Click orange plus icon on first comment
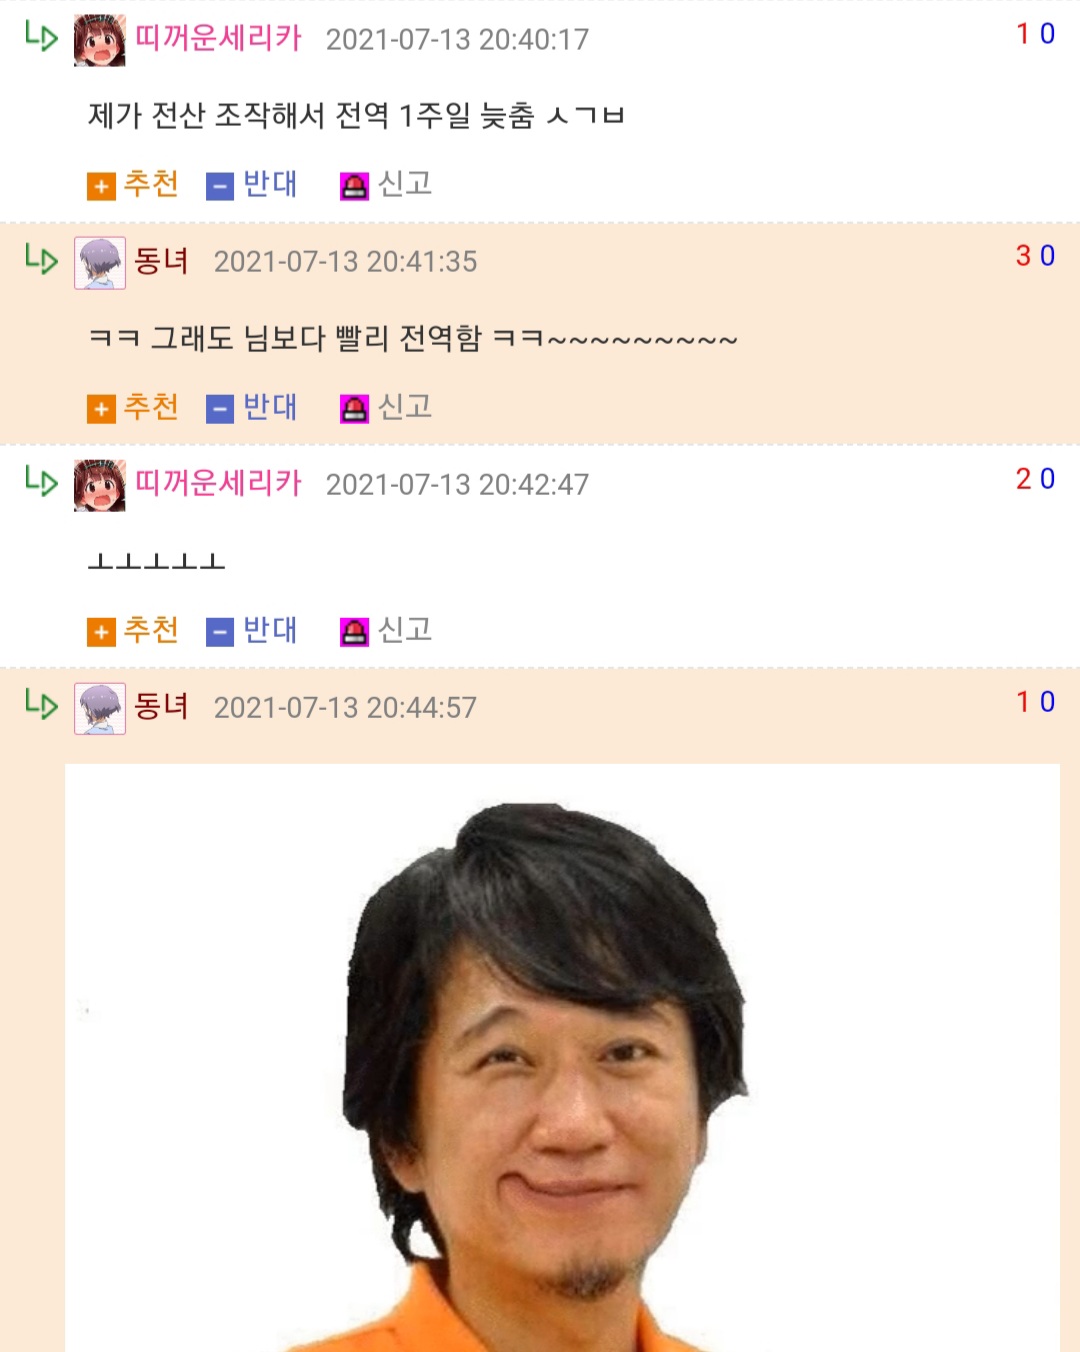This screenshot has height=1352, width=1080. pos(101,187)
